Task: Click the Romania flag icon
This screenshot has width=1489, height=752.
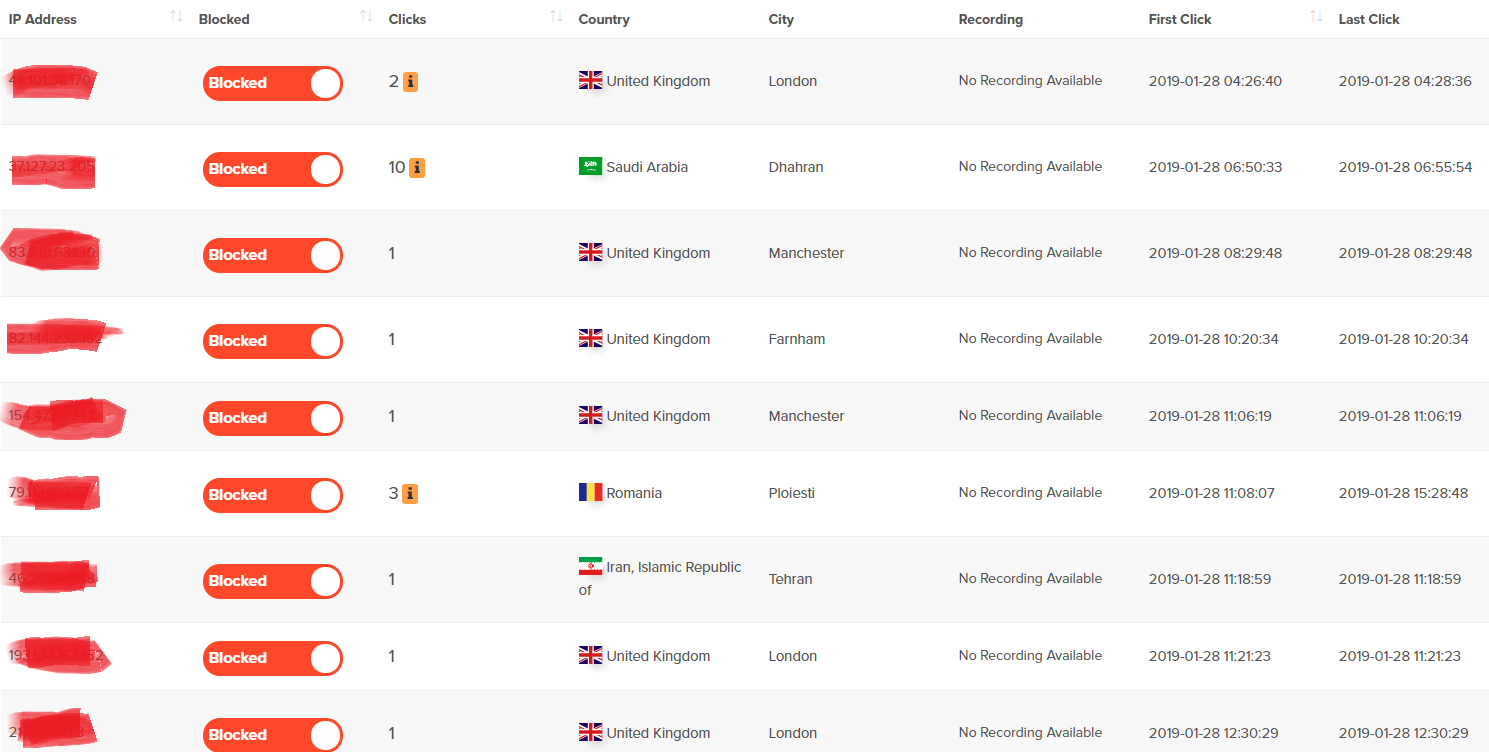Action: pyautogui.click(x=590, y=492)
